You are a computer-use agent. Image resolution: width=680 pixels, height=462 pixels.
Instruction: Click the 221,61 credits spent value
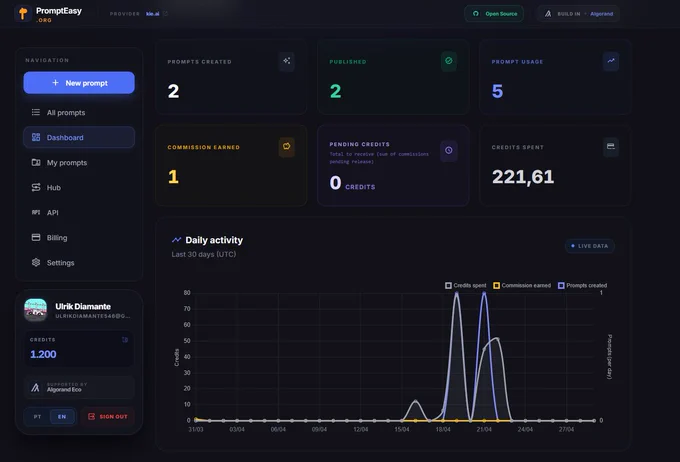click(x=523, y=177)
